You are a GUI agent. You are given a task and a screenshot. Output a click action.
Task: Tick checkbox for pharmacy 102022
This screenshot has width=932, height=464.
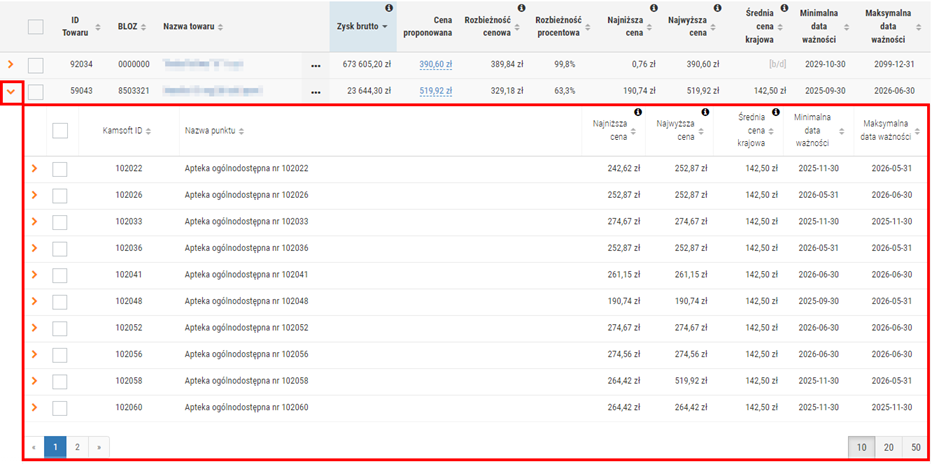60,169
